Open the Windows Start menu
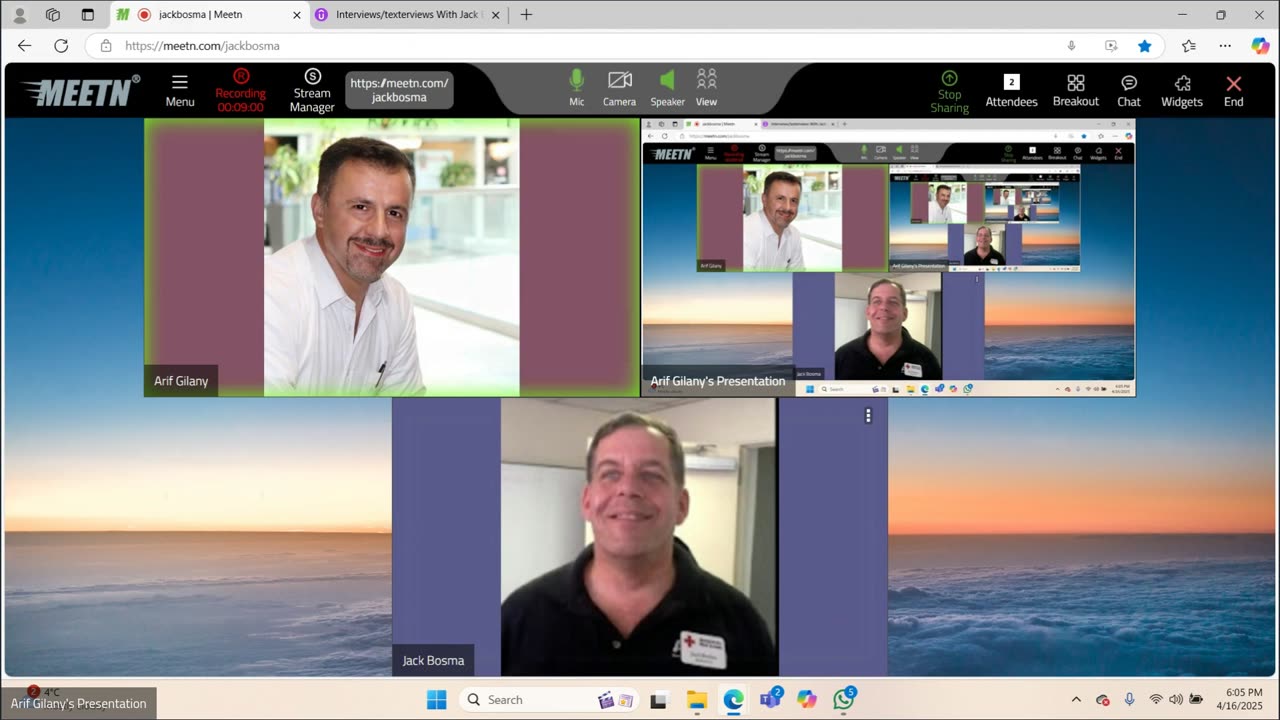Screen dimensions: 1280x720 pos(437,700)
